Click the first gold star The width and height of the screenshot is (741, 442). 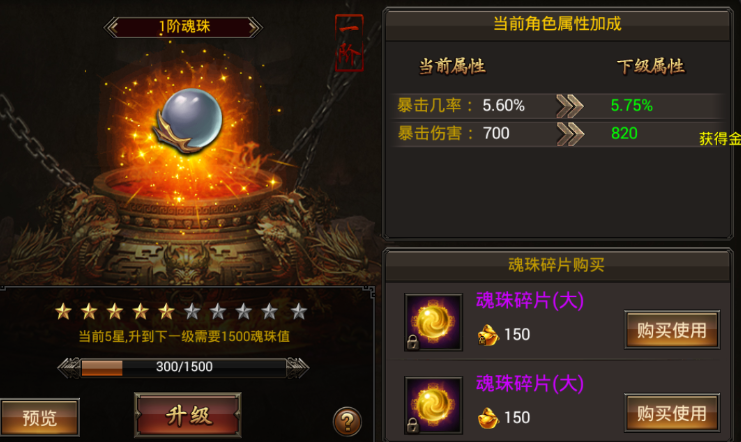click(x=63, y=312)
